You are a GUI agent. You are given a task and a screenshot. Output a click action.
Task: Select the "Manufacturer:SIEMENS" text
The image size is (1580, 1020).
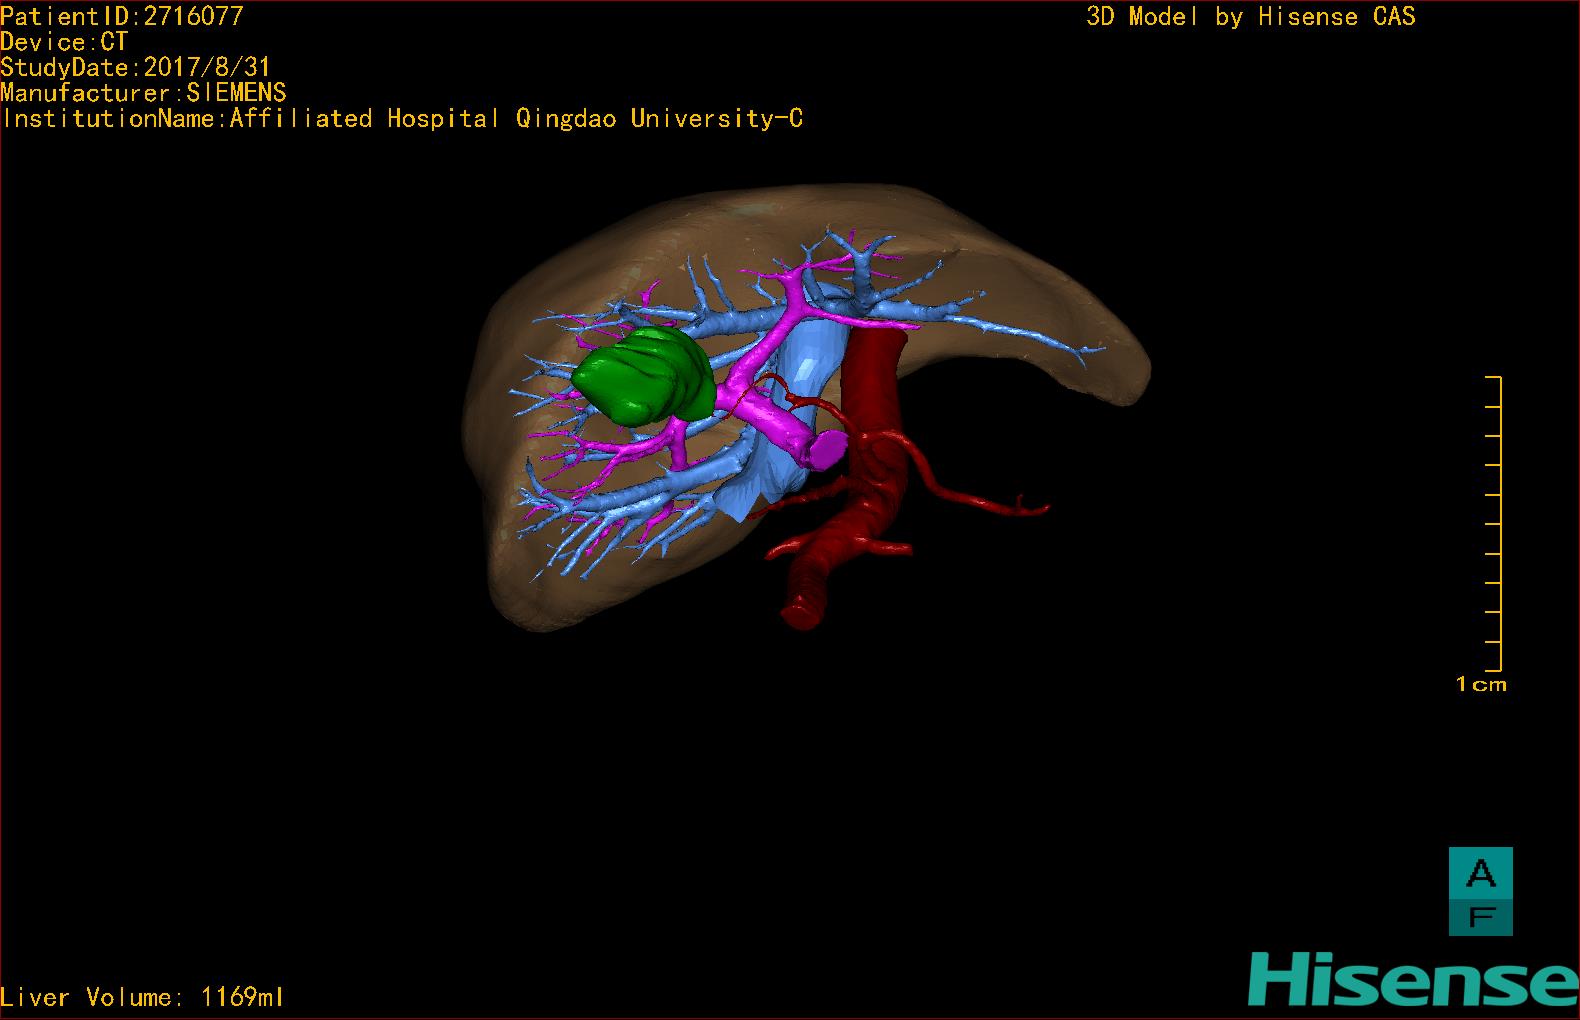click(144, 93)
